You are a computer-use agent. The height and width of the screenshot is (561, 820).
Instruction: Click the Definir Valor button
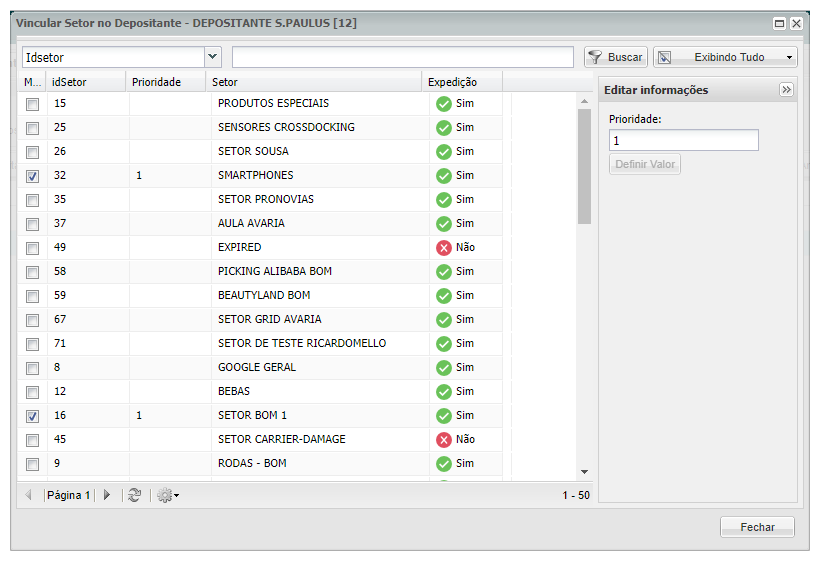(645, 164)
